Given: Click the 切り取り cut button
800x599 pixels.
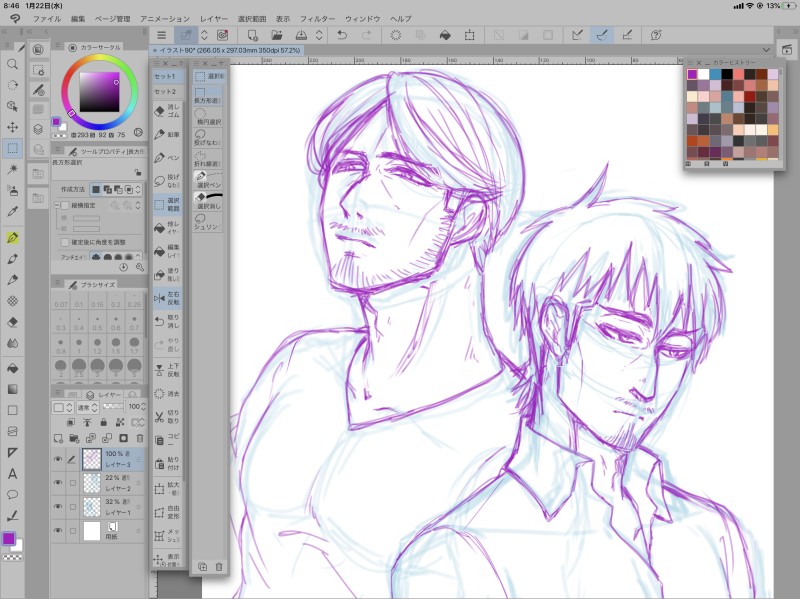Looking at the screenshot, I should tap(167, 417).
